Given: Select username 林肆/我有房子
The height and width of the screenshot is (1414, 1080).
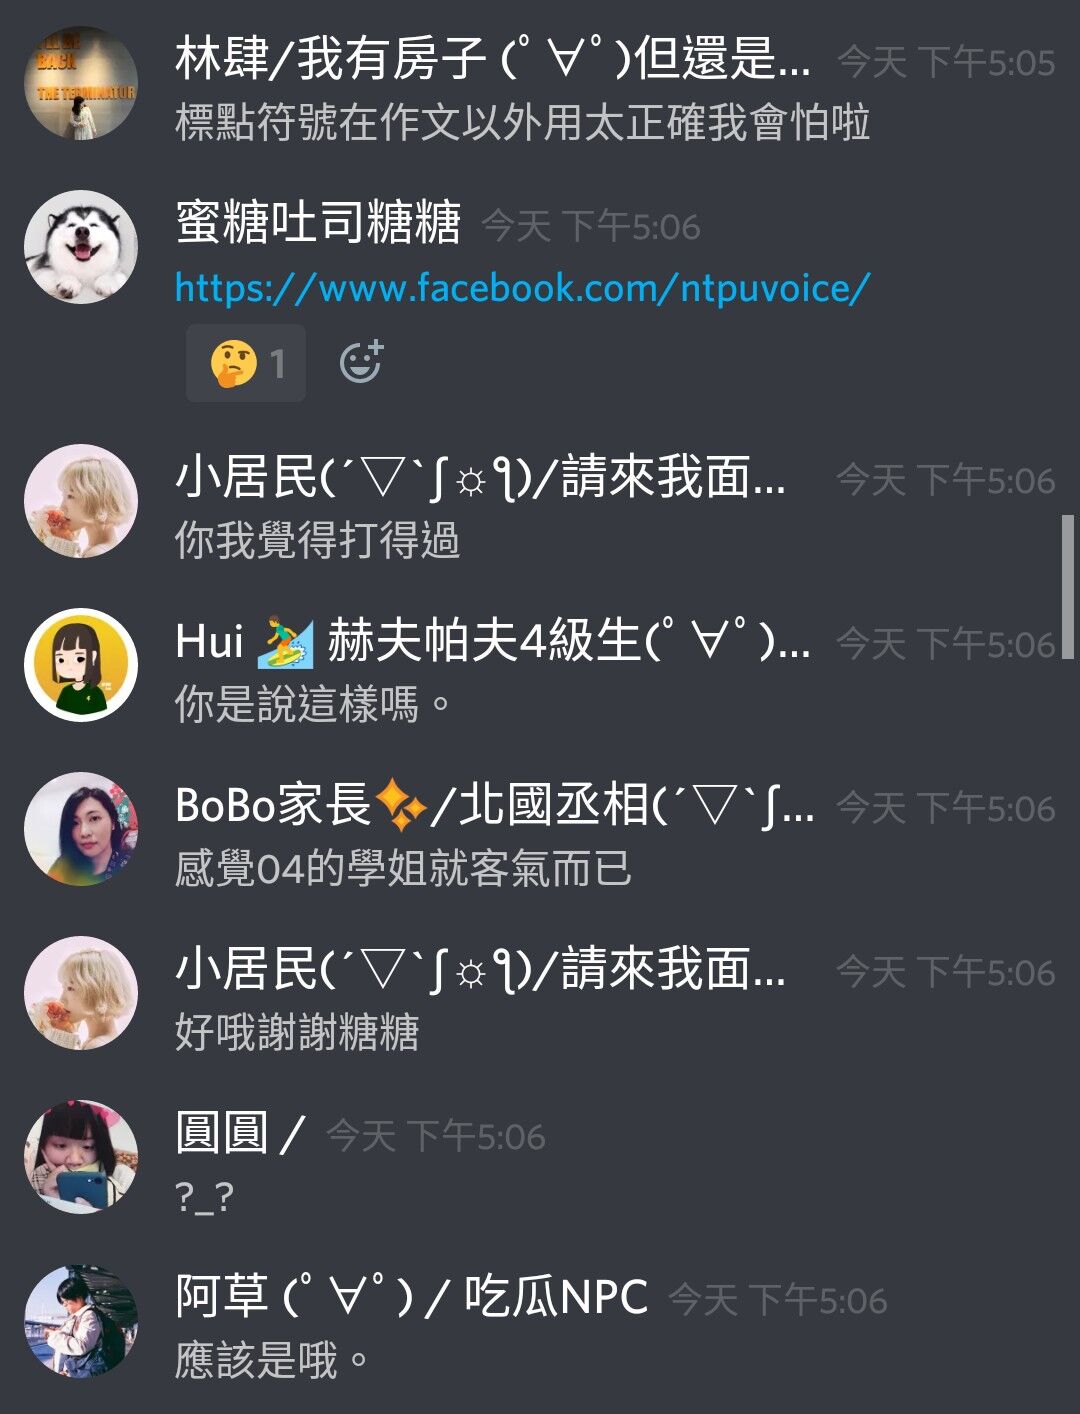Looking at the screenshot, I should click(492, 58).
